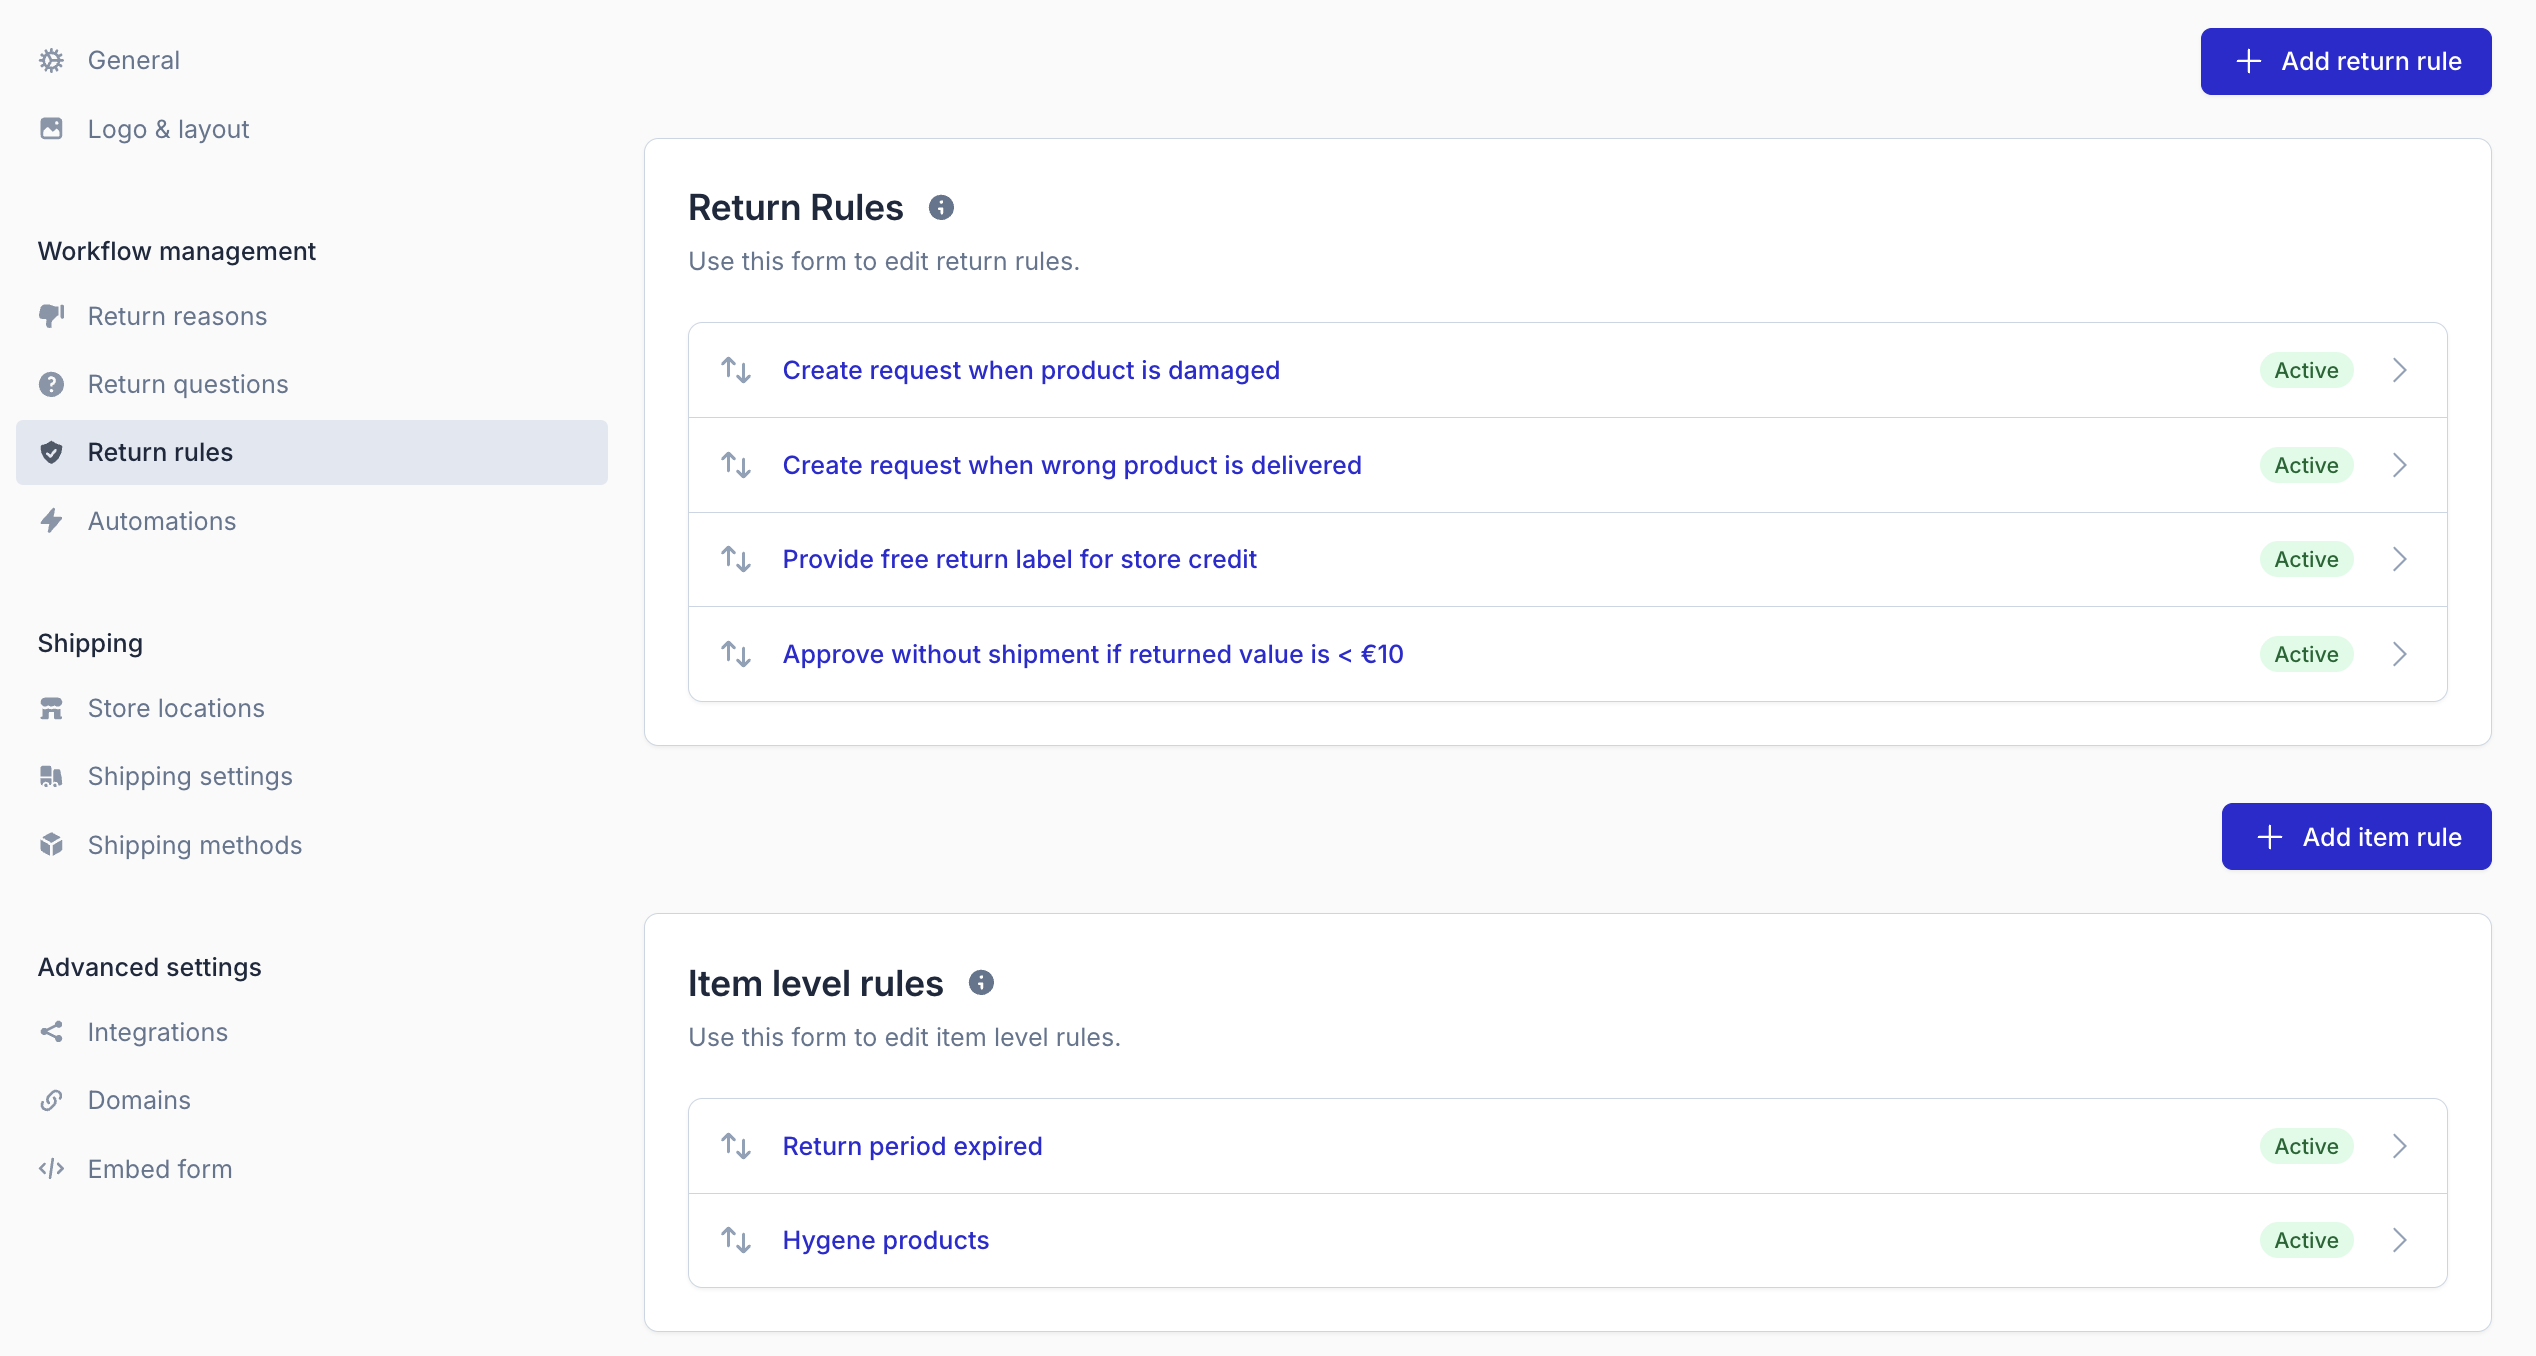Viewport: 2536px width, 1356px height.
Task: Expand chevron on Return period expired row
Action: tap(2400, 1146)
